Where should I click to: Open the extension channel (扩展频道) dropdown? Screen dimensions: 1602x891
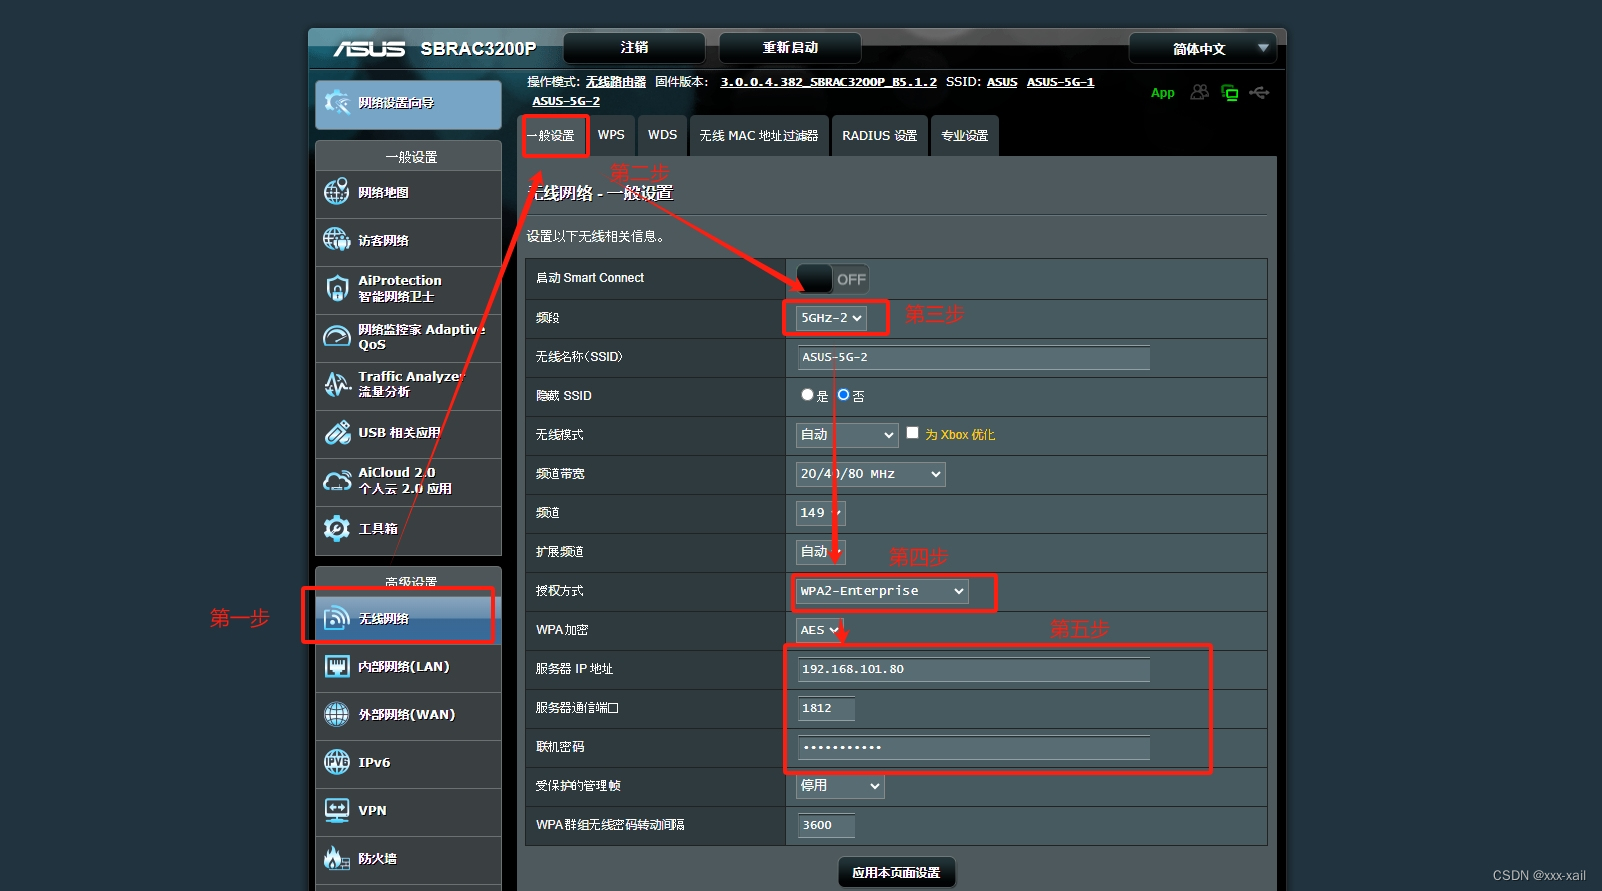821,552
